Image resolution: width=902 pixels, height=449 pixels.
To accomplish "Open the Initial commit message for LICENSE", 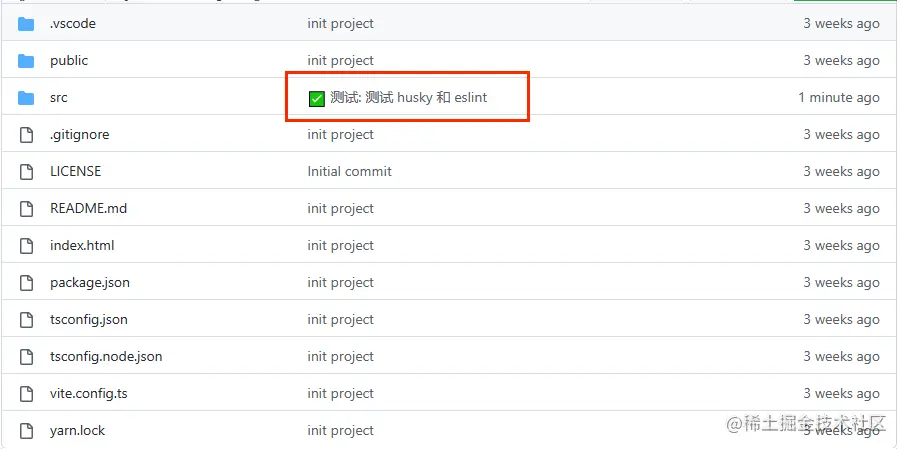I will pos(350,171).
